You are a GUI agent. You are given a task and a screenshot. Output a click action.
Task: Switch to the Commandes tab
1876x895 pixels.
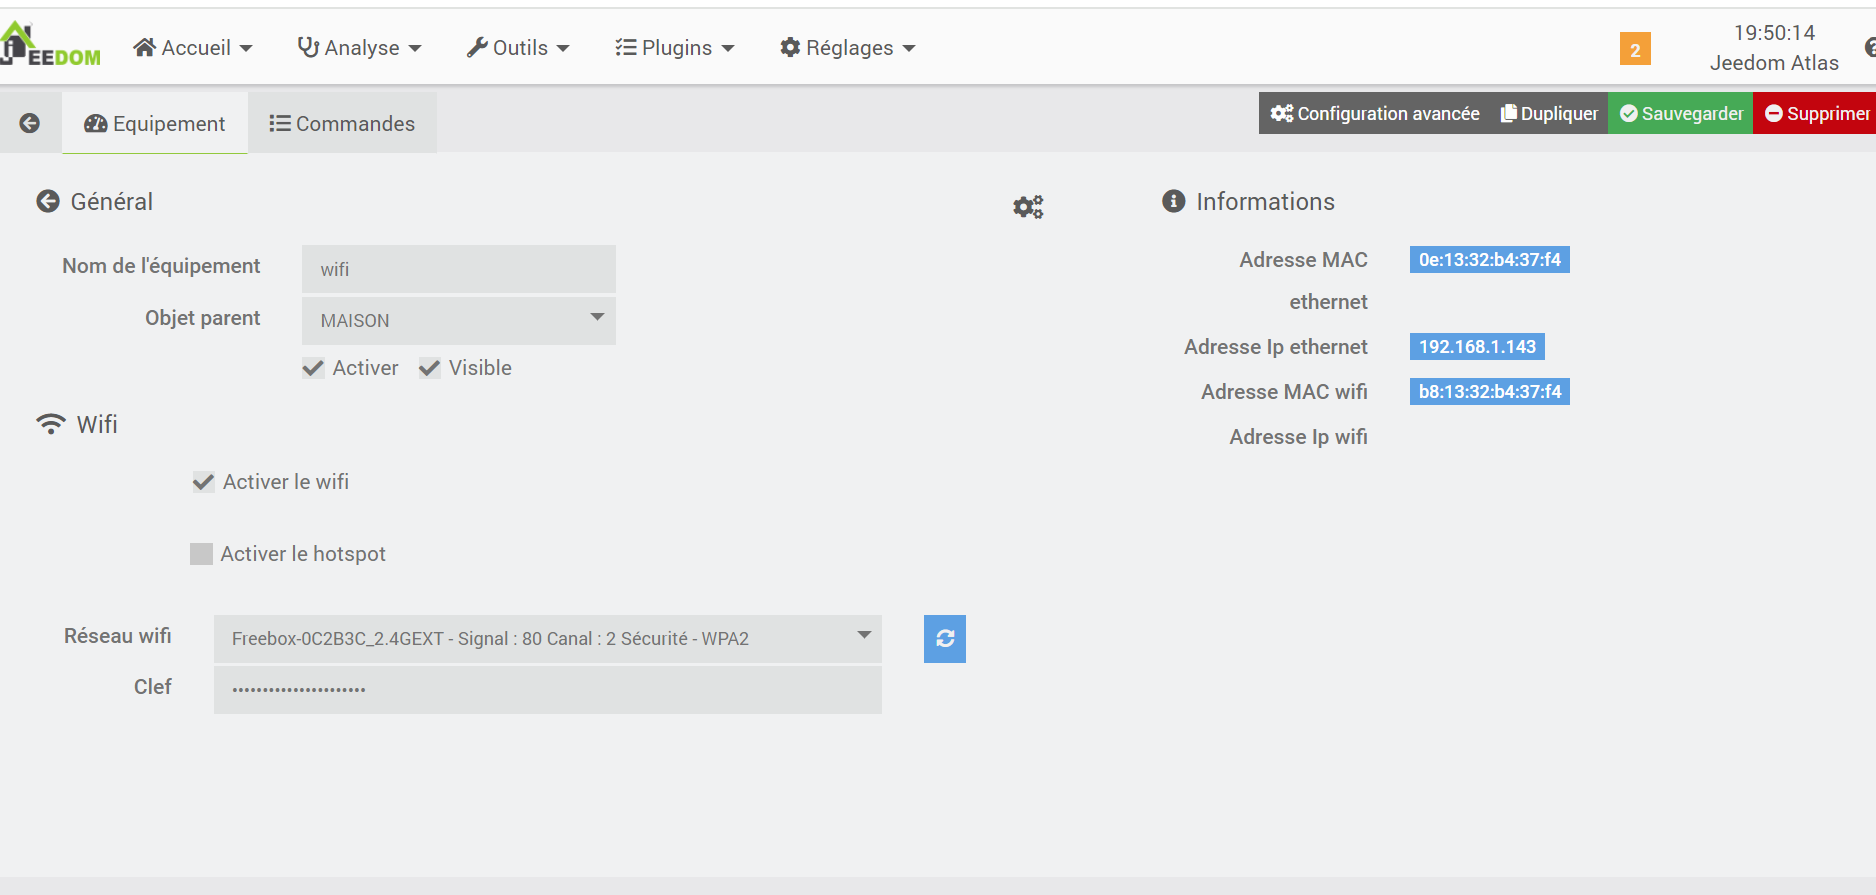pyautogui.click(x=342, y=124)
